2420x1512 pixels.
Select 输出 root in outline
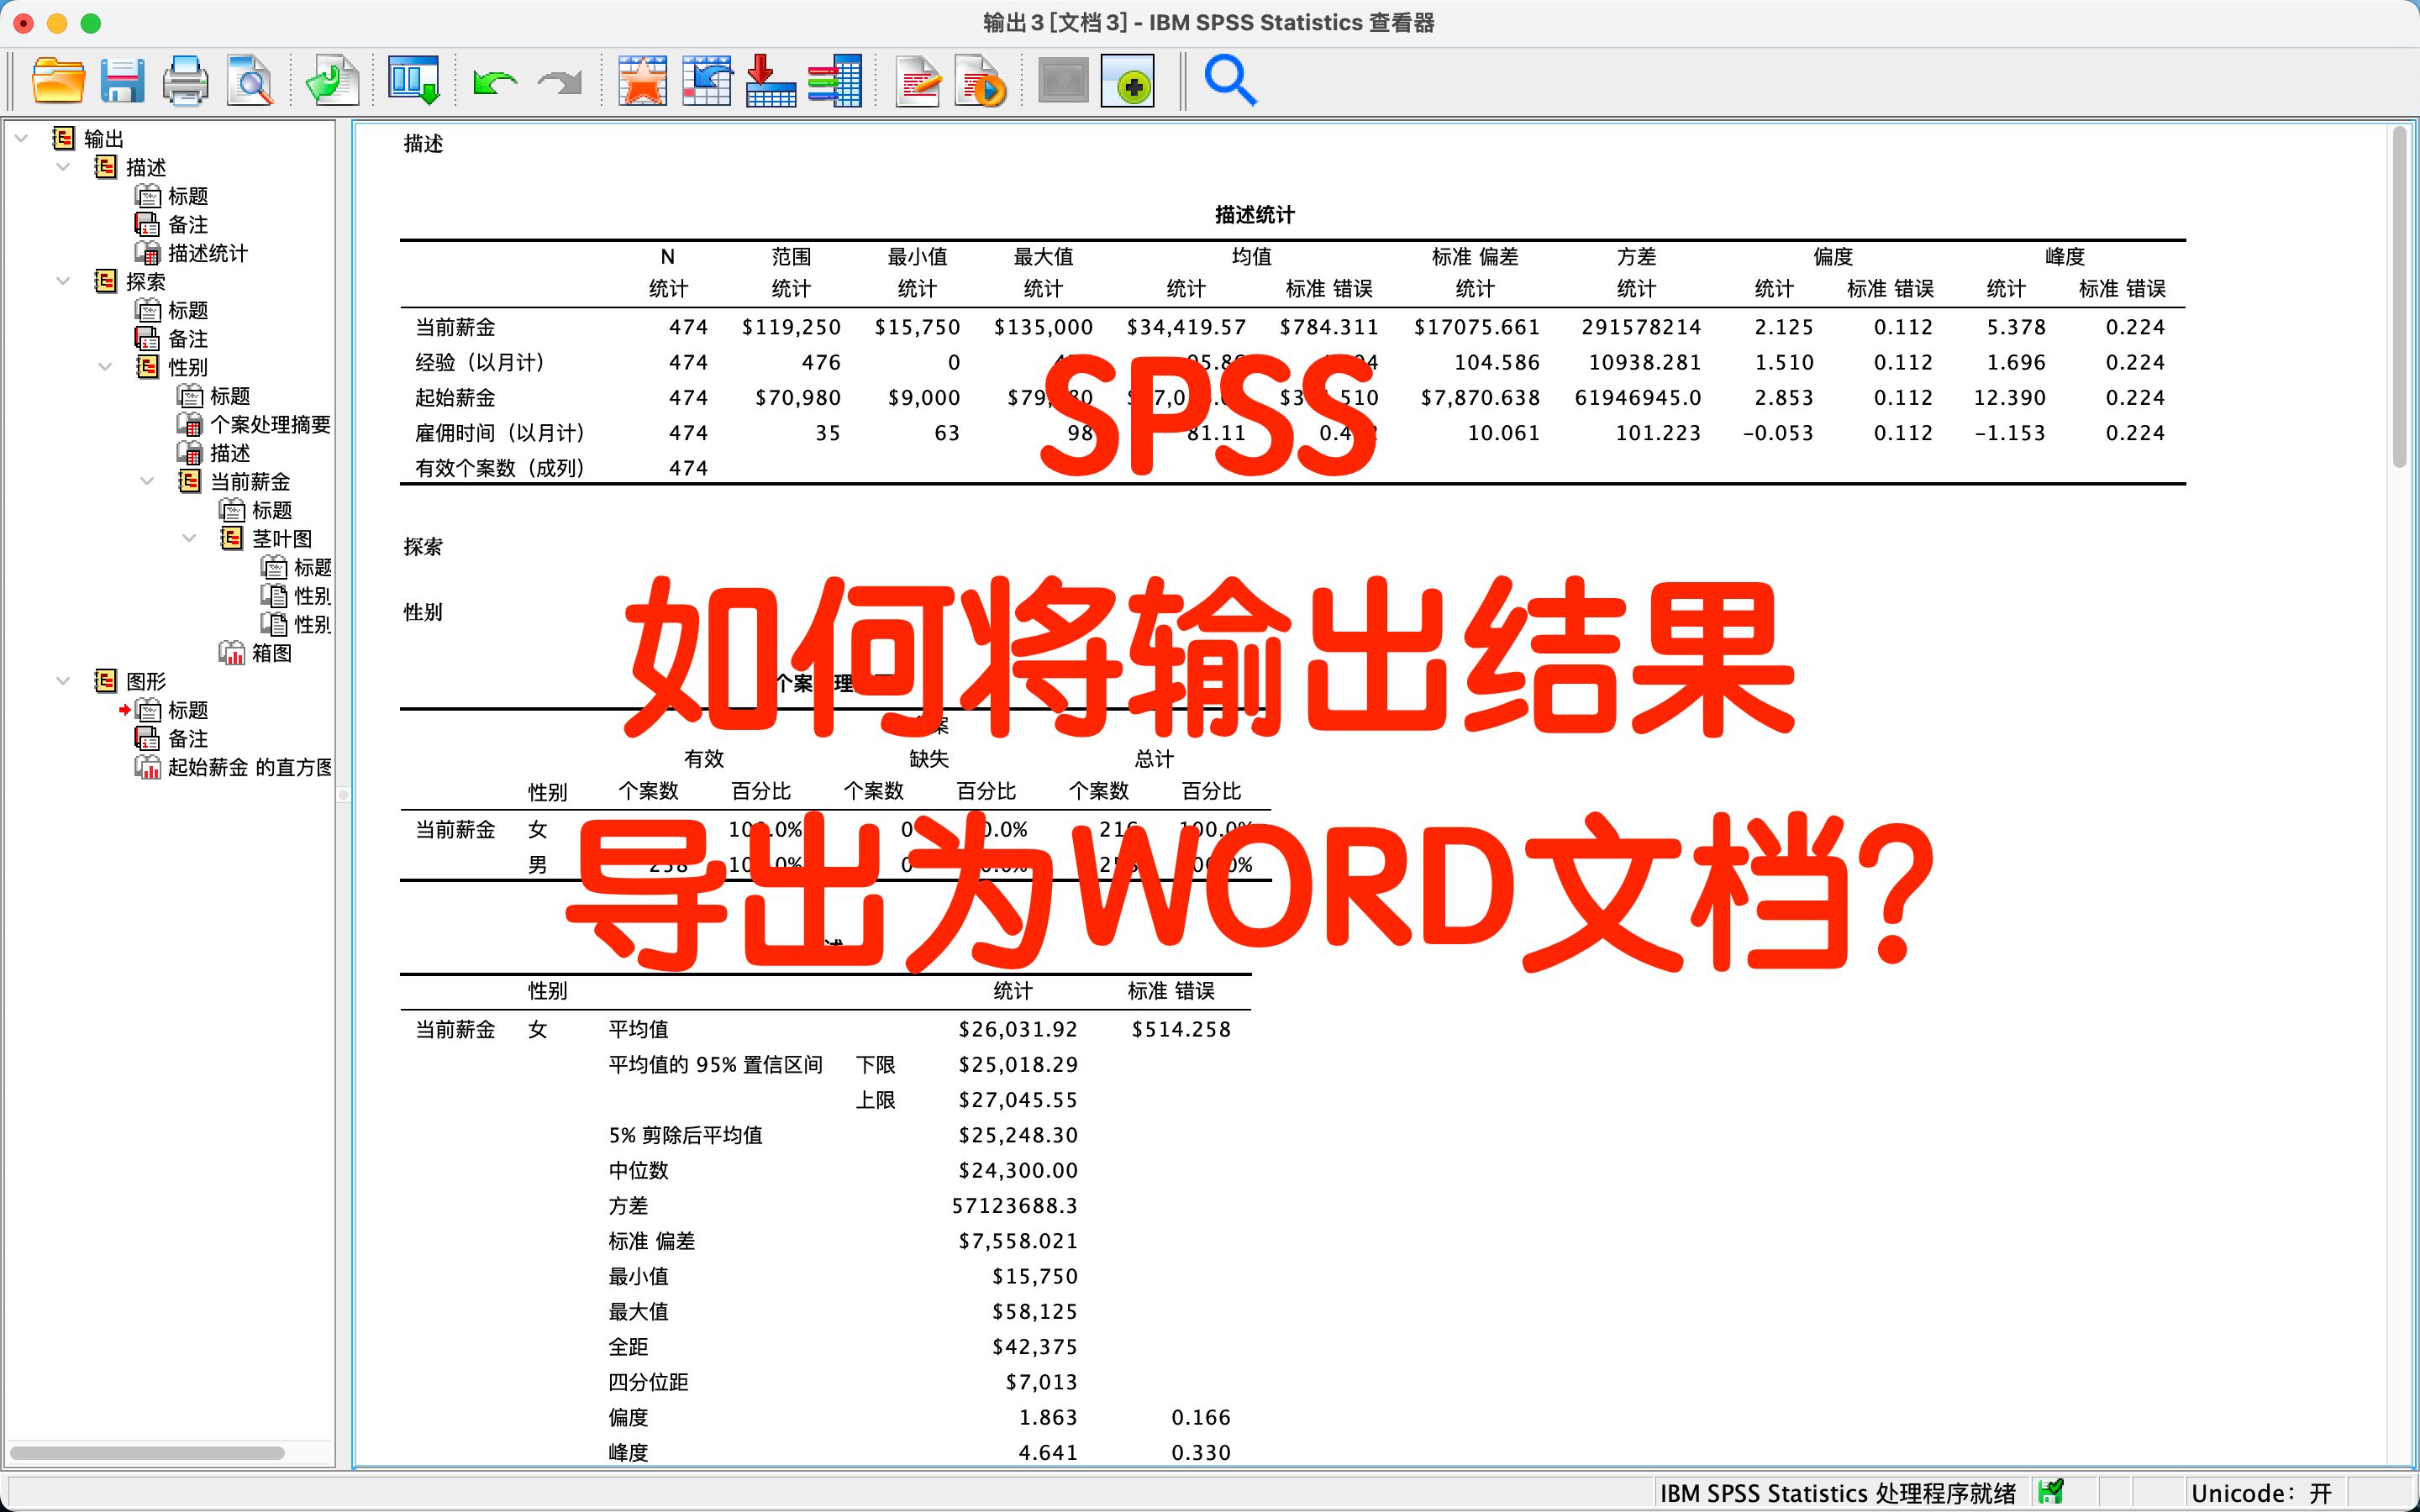88,138
